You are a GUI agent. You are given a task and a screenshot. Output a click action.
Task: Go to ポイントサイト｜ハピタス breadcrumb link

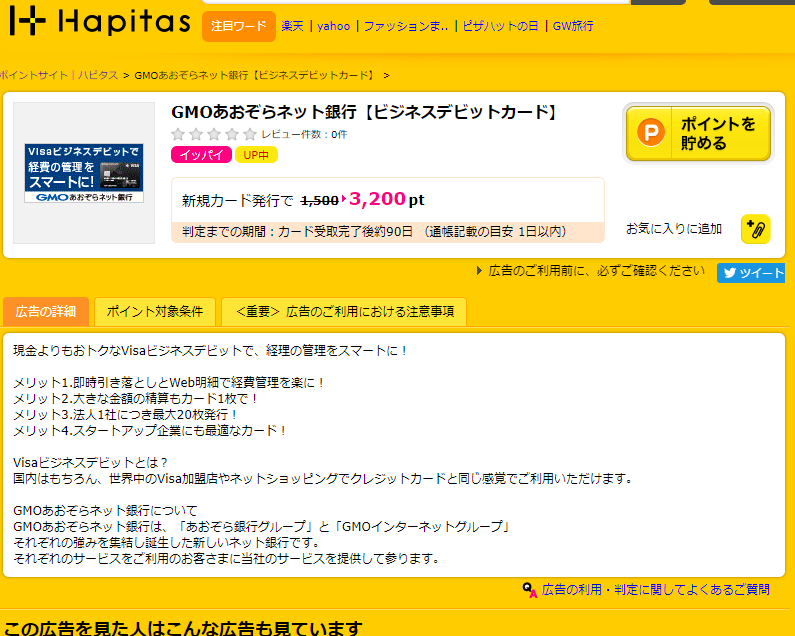59,75
